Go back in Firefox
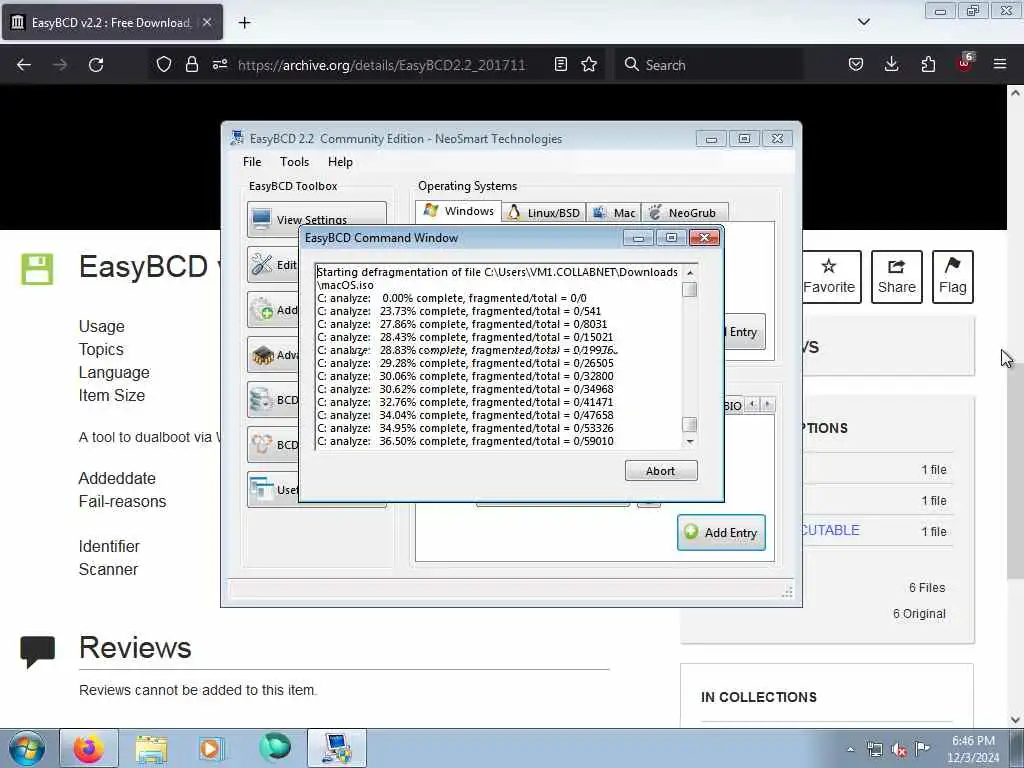Viewport: 1024px width, 768px height. (24, 65)
